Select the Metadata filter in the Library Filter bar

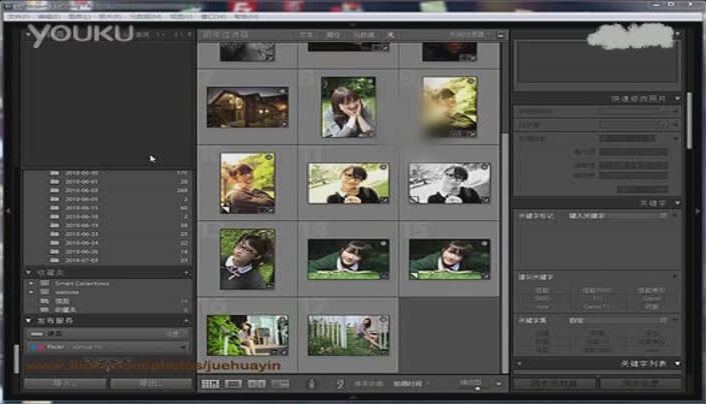coord(364,35)
